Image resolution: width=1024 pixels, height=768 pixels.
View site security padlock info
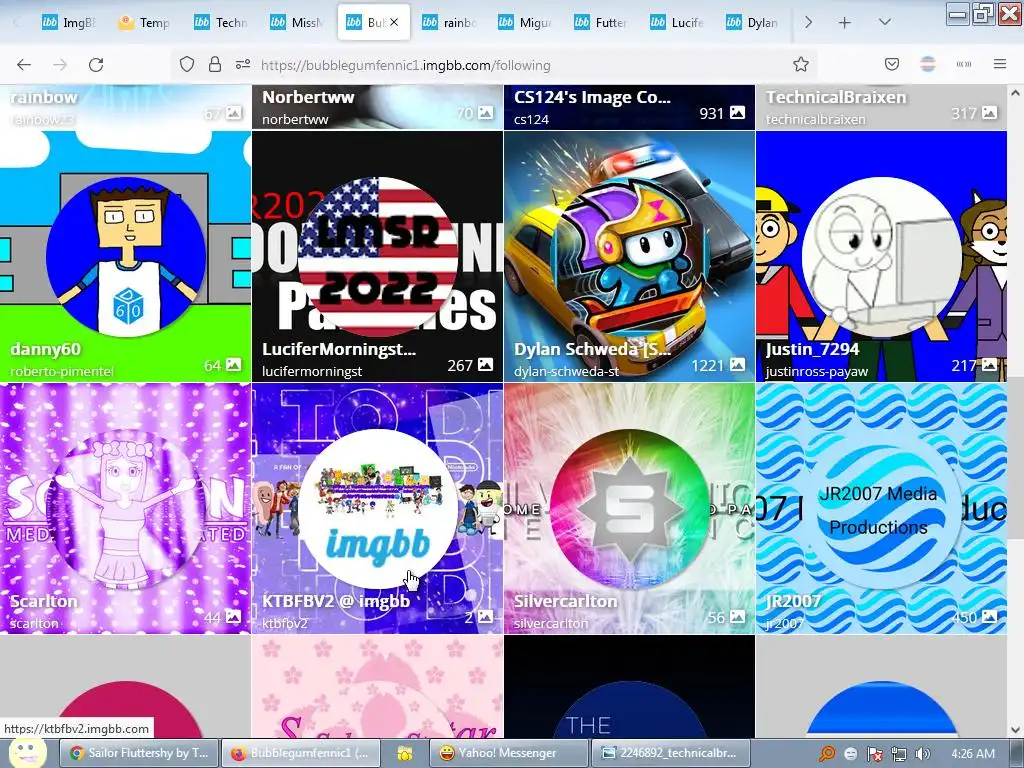214,64
